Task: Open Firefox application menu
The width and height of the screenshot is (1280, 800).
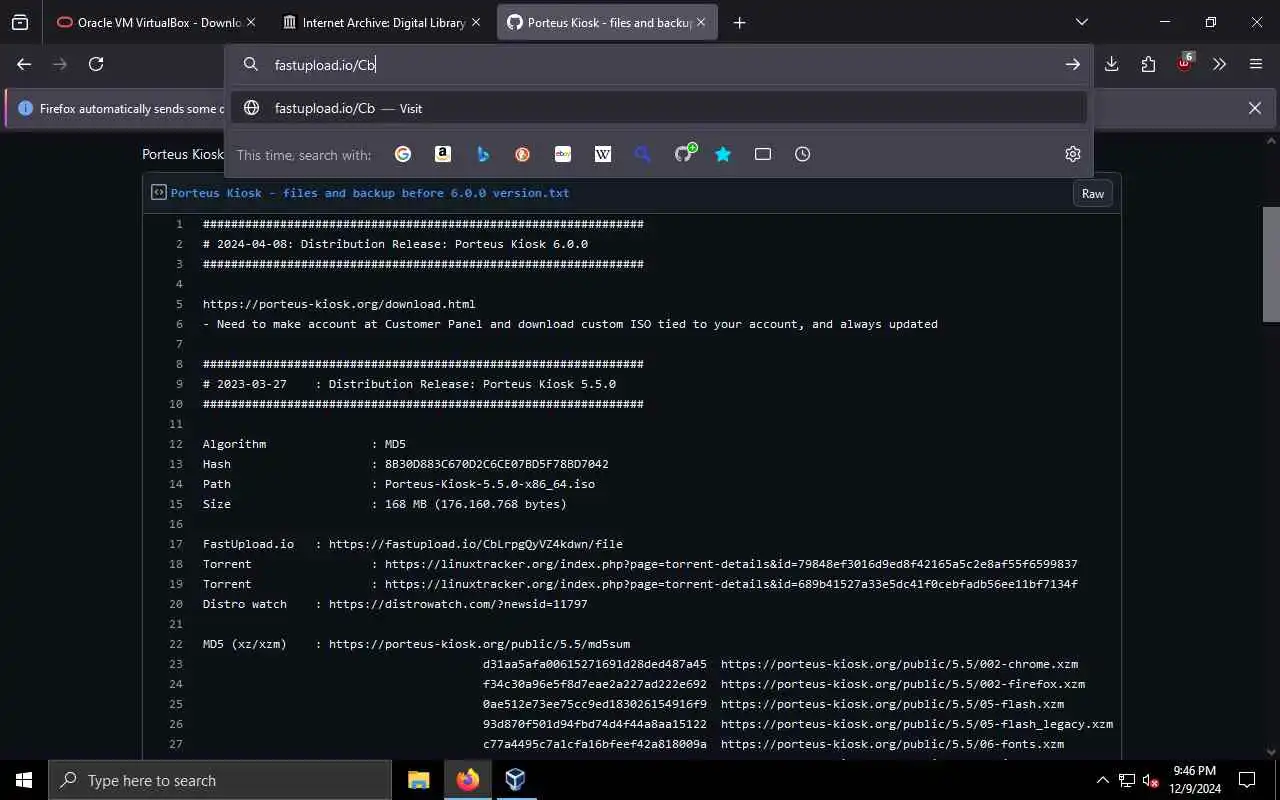Action: 1256,64
